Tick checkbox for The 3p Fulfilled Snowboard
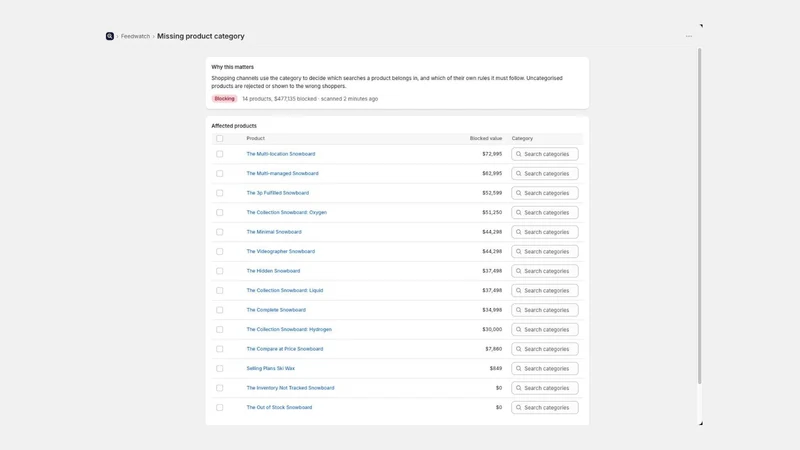The width and height of the screenshot is (800, 450). tap(219, 193)
